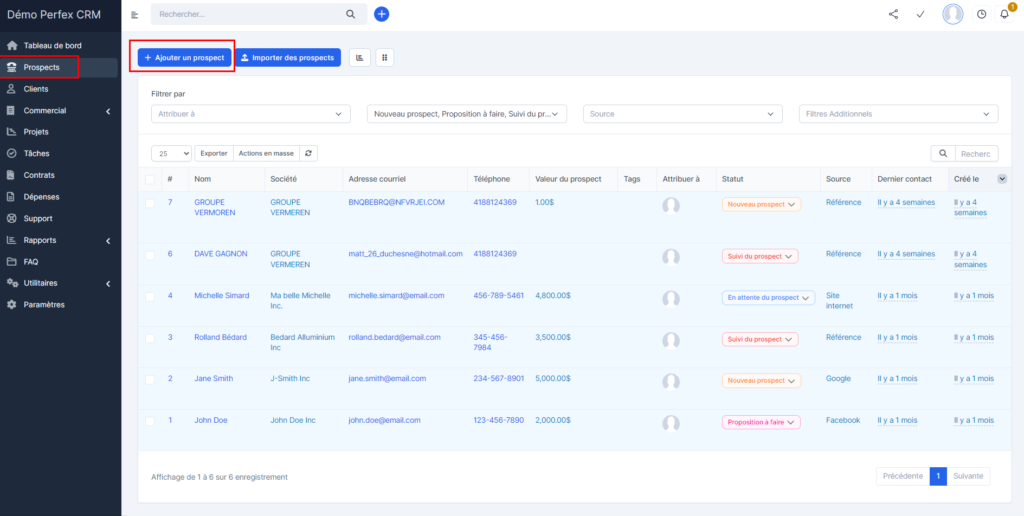Viewport: 1024px width, 516px height.
Task: Toggle column sort arrow on Créé le
Action: tap(1002, 179)
